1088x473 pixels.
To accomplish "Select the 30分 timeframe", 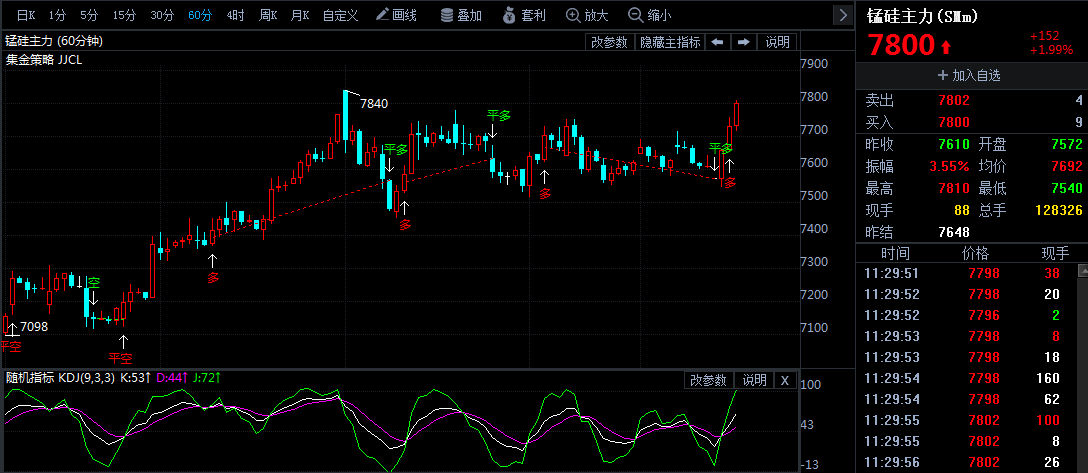I will coord(162,15).
